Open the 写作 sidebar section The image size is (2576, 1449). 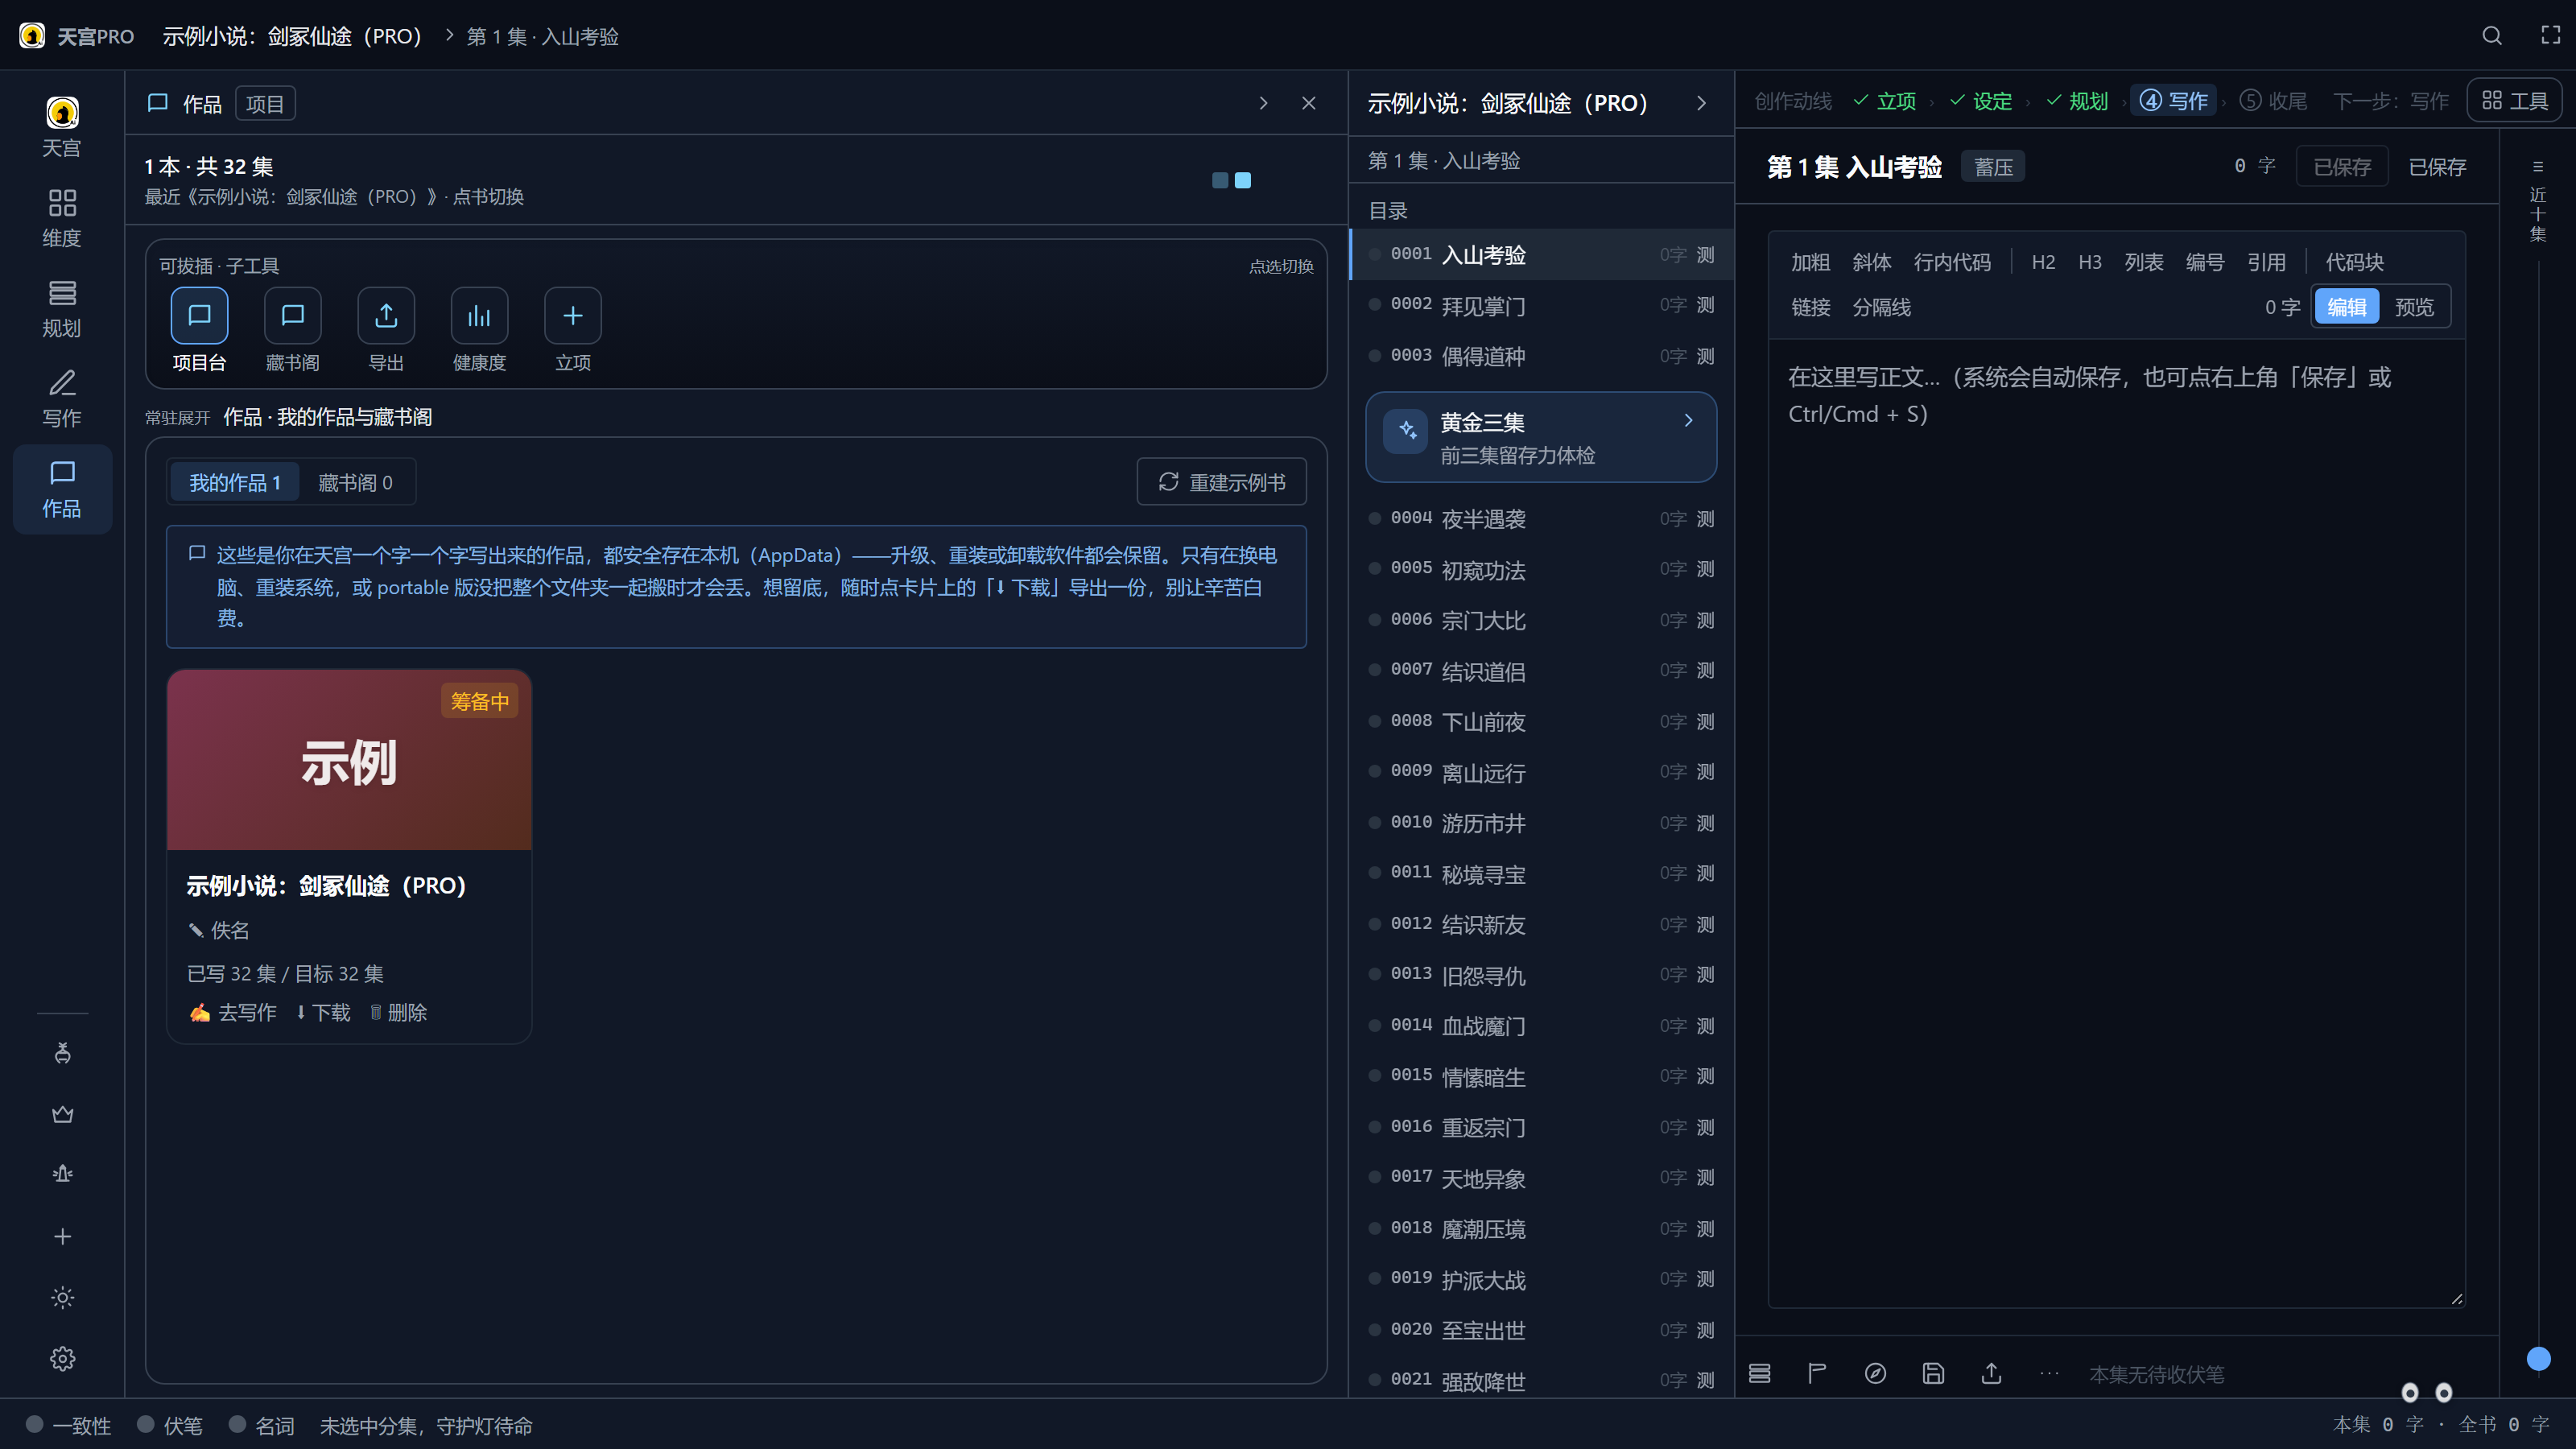62,398
